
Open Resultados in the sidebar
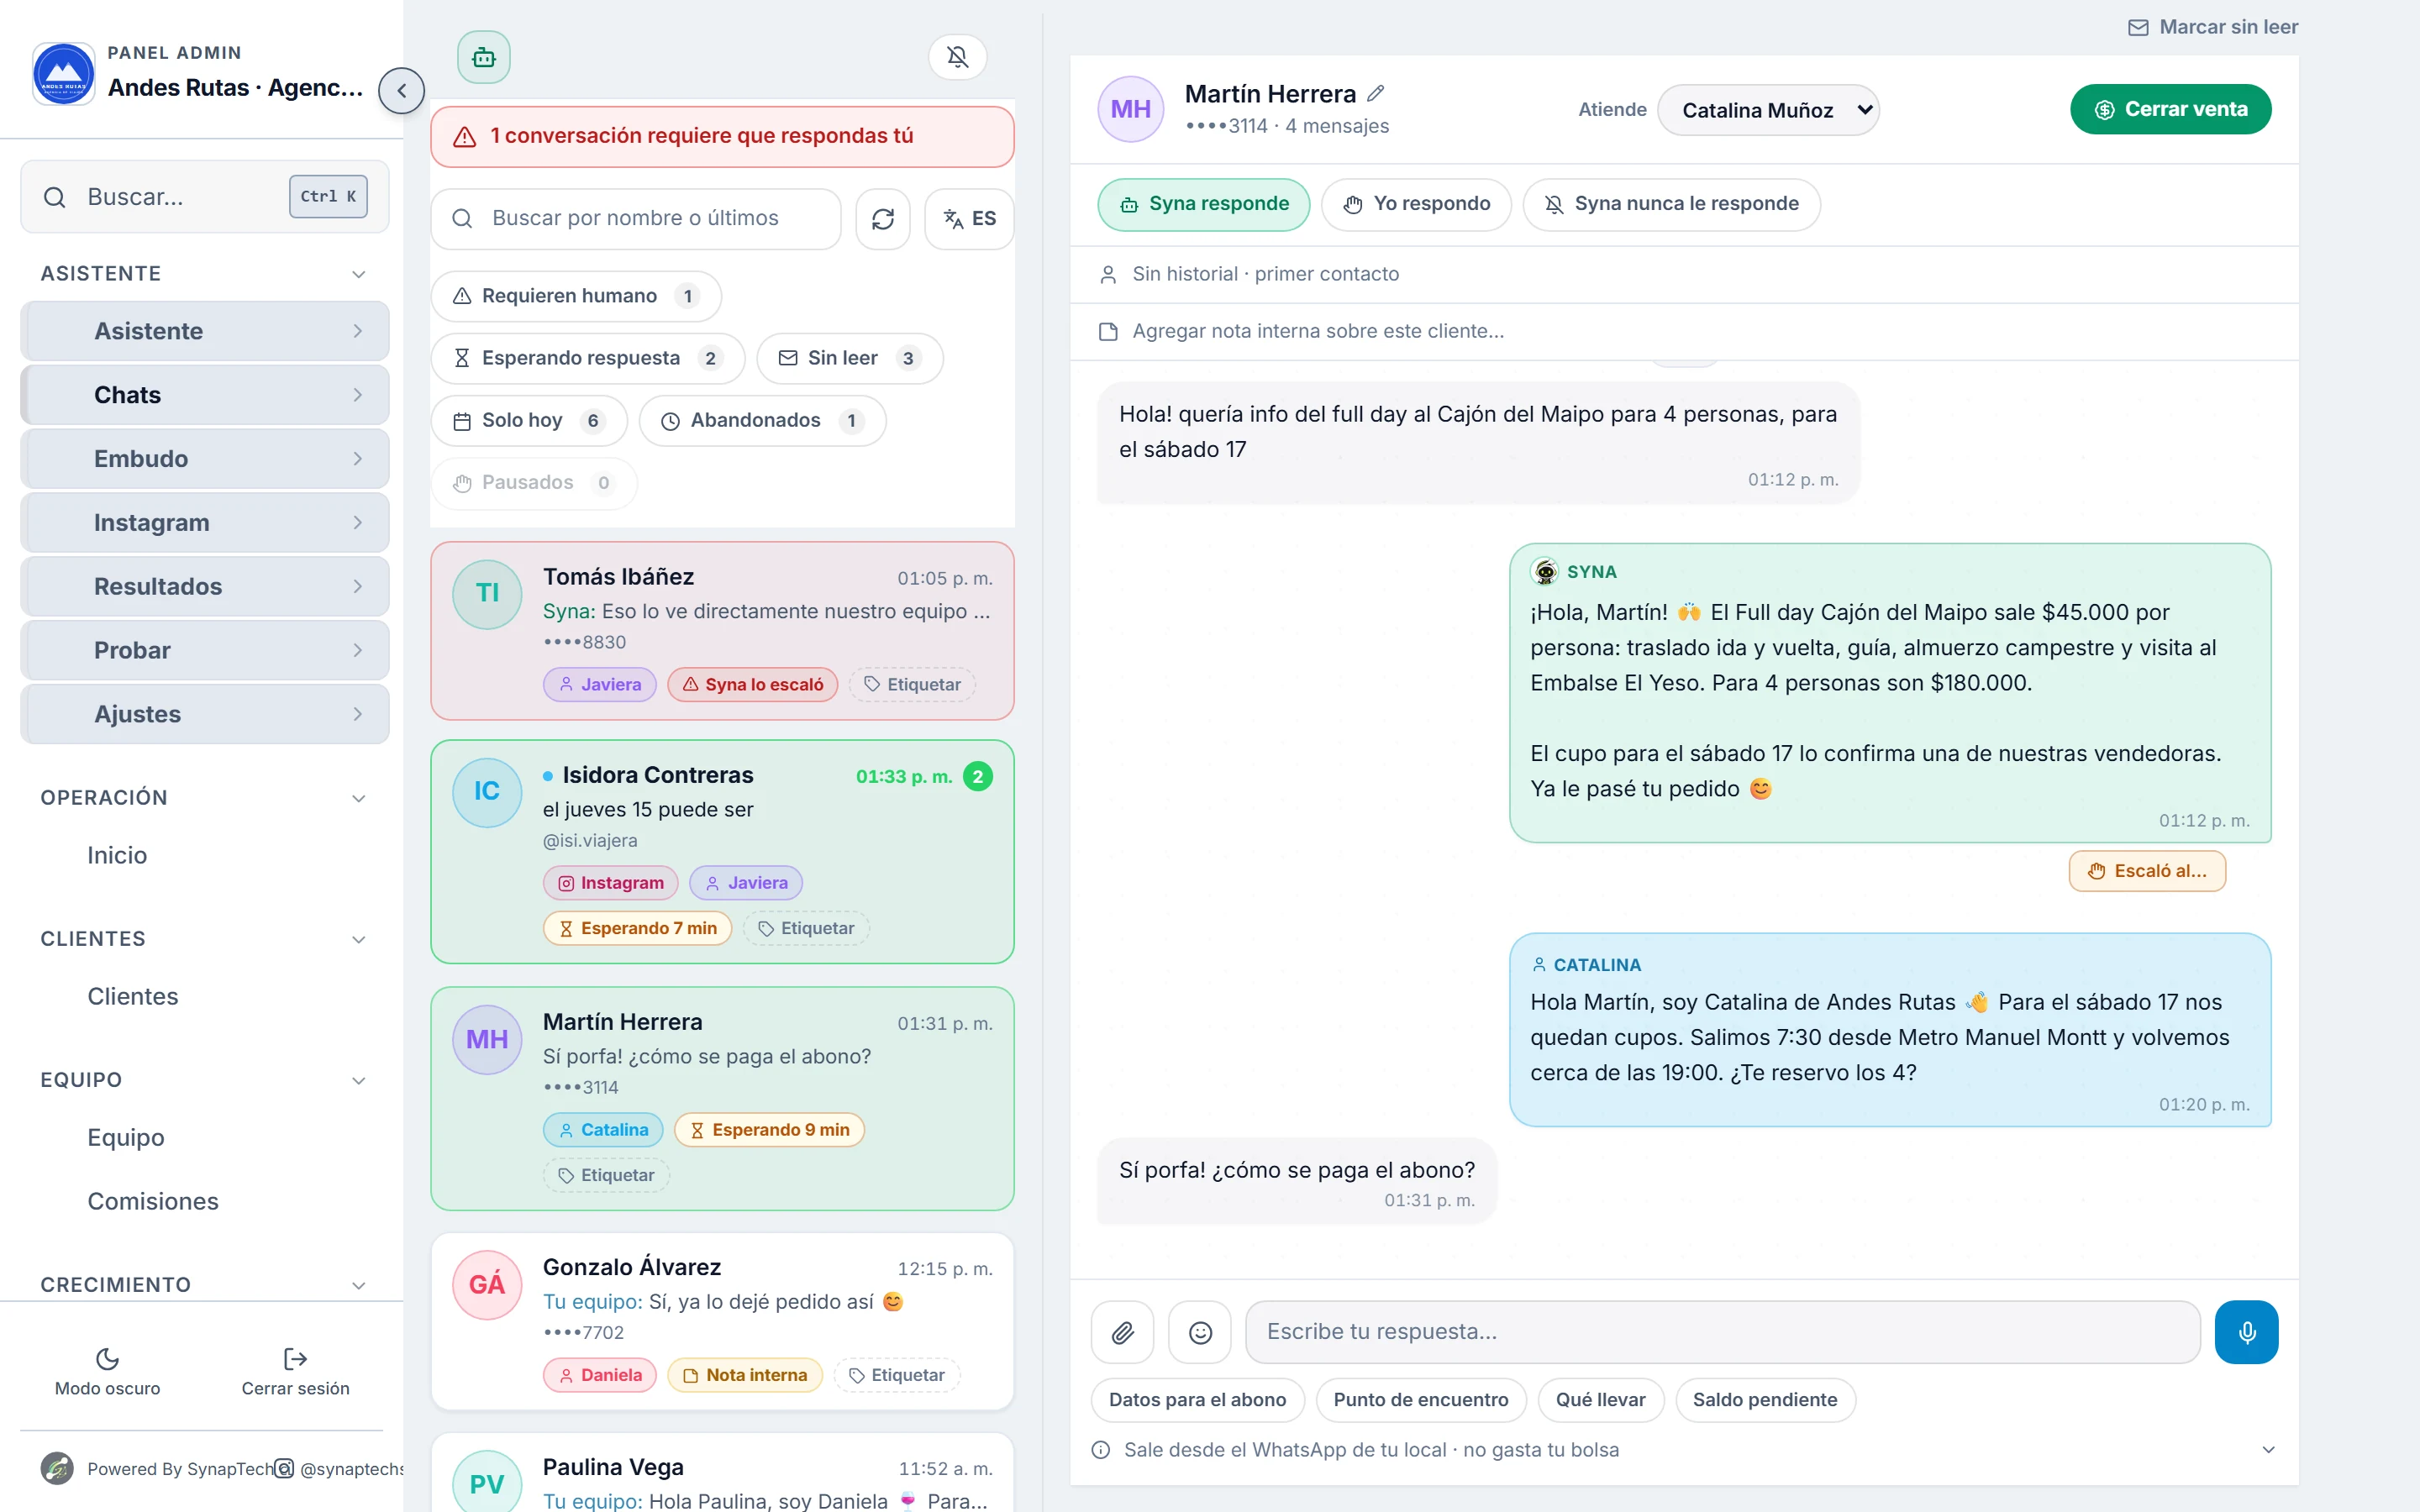(x=204, y=587)
